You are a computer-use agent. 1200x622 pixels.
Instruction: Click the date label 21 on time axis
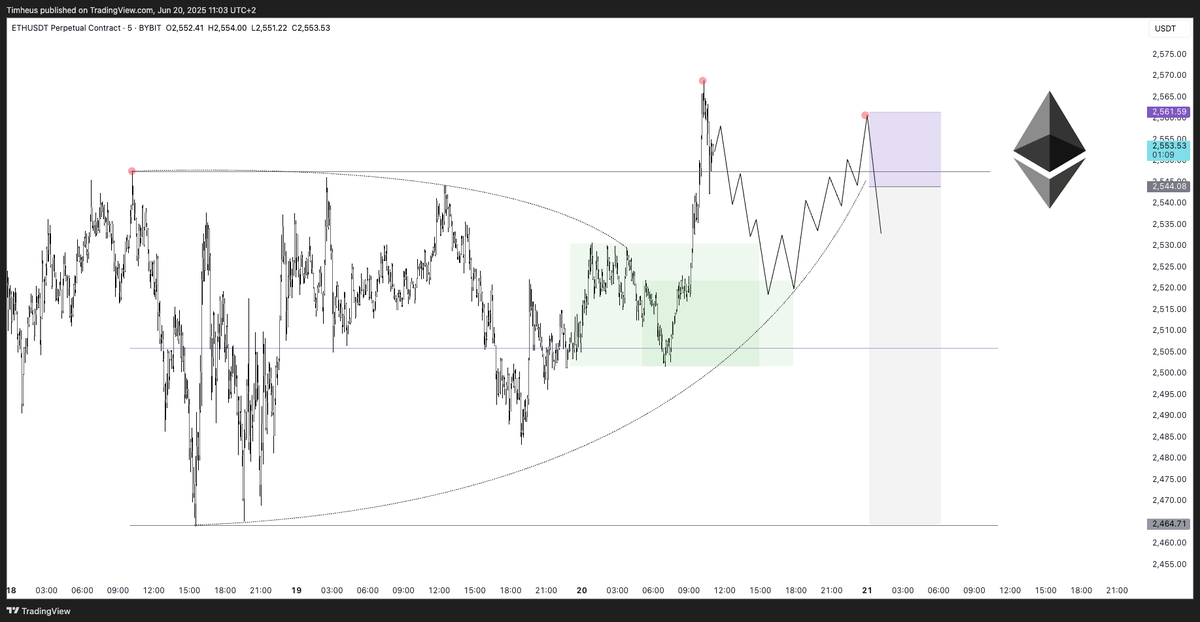click(866, 590)
